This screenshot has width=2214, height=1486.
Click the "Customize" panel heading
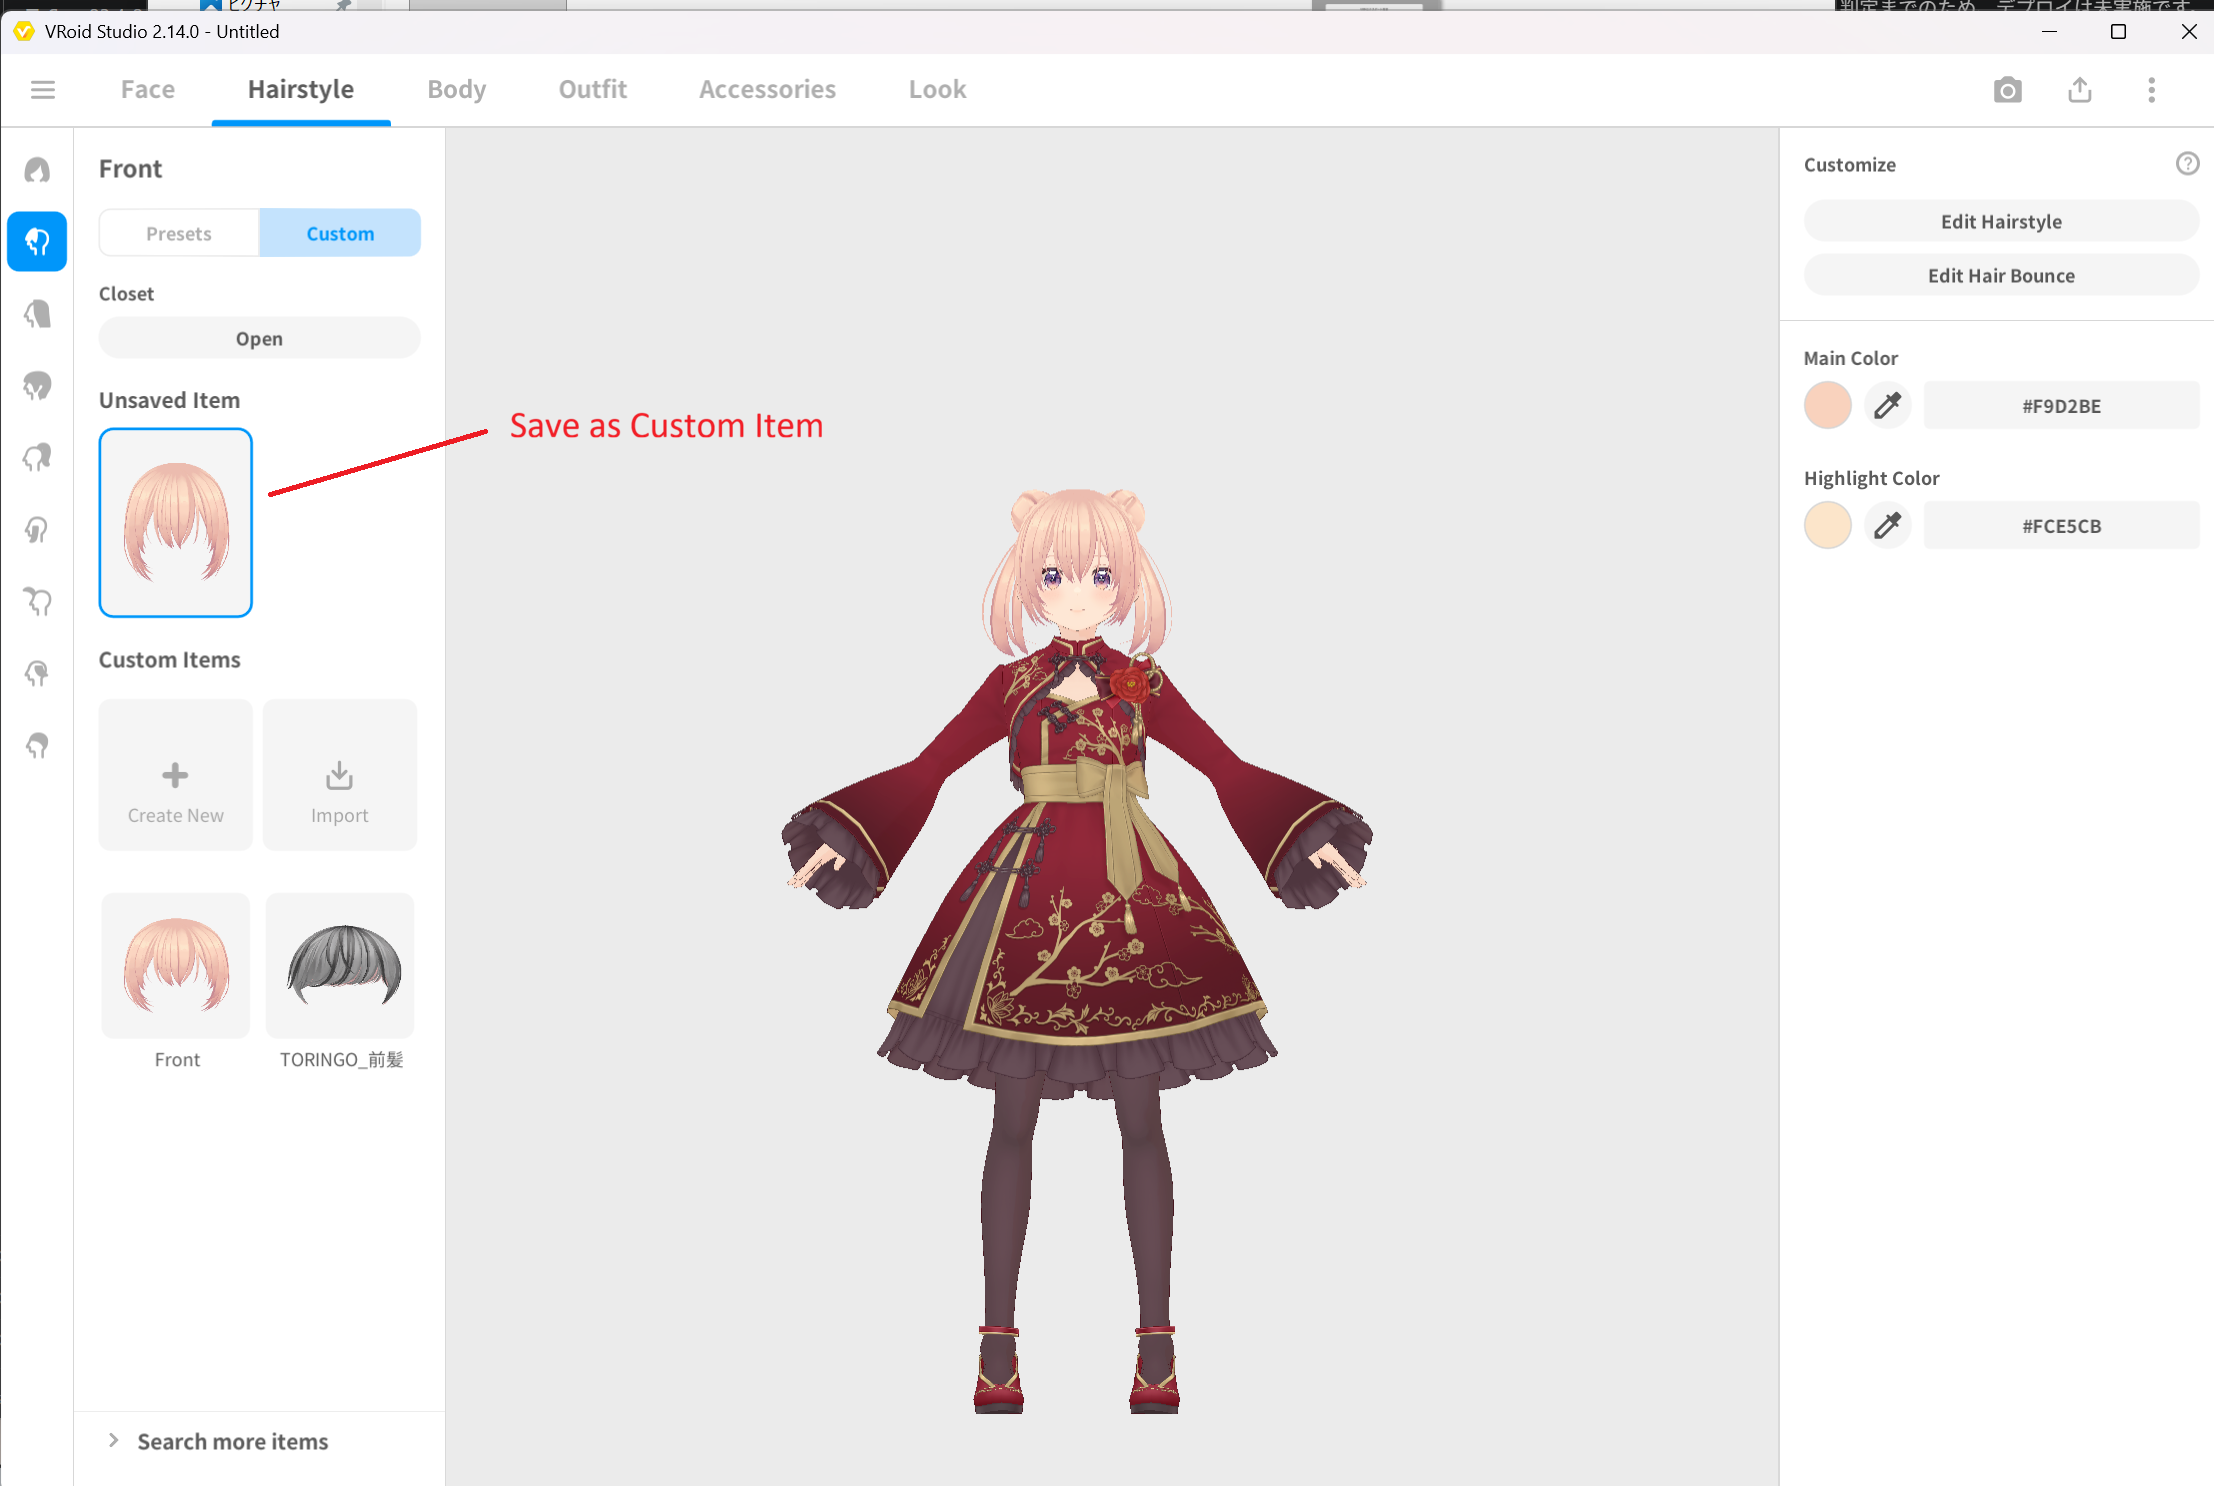tap(1849, 165)
